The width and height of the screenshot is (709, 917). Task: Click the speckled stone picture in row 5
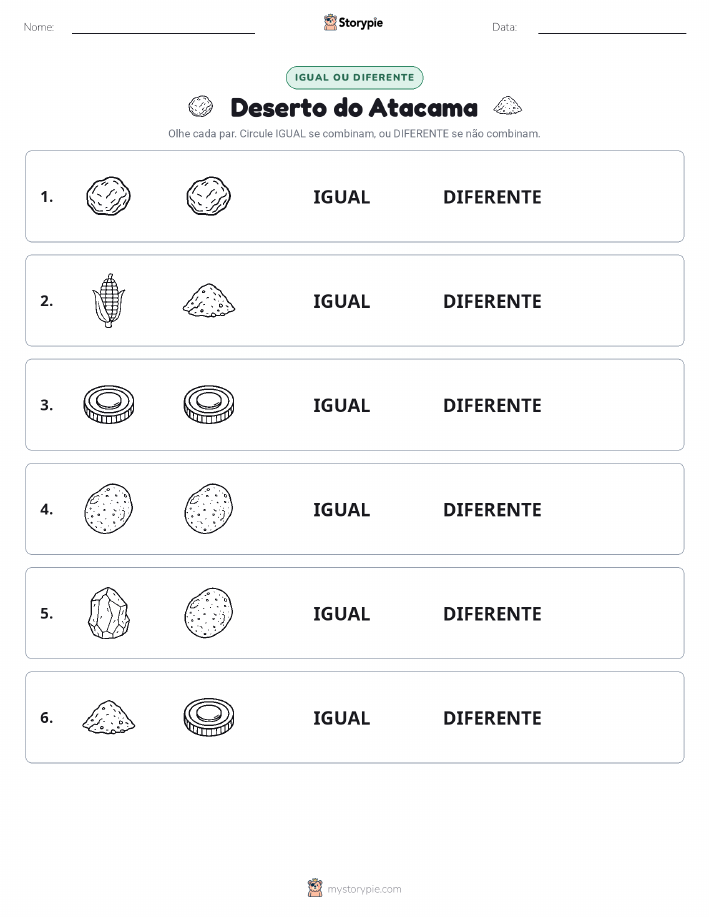pyautogui.click(x=209, y=613)
